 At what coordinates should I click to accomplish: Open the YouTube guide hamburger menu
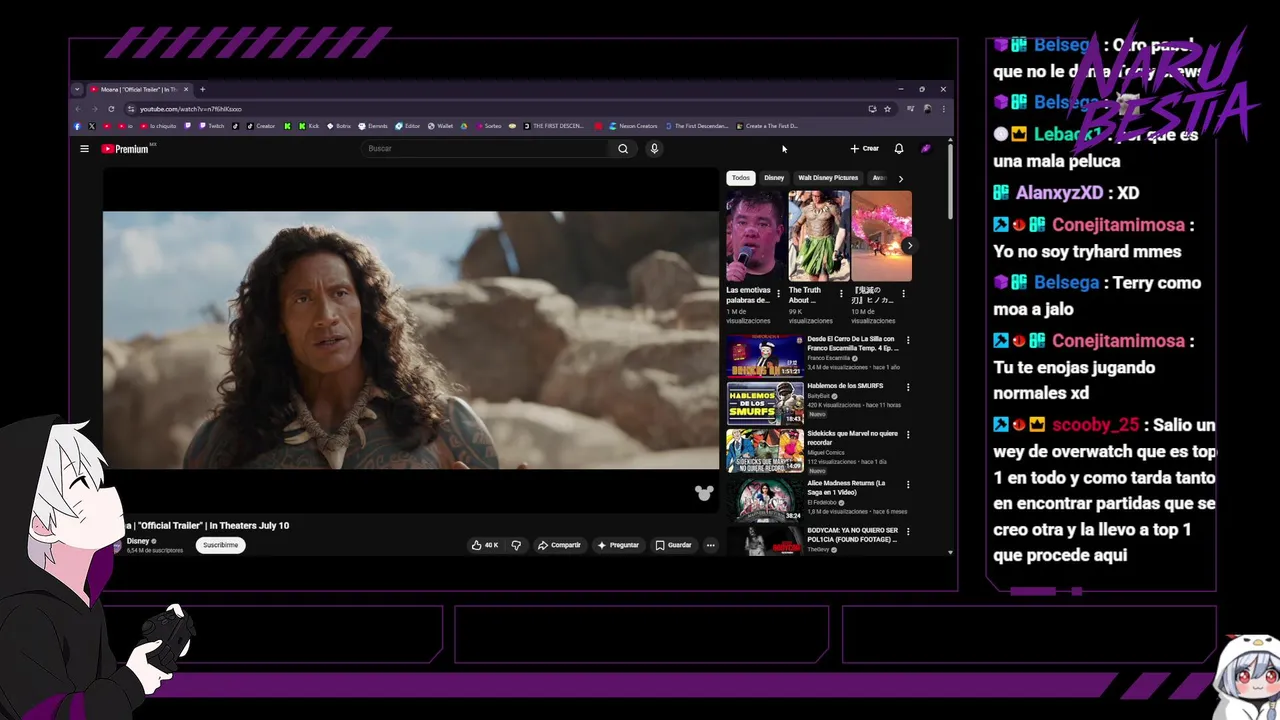84,149
